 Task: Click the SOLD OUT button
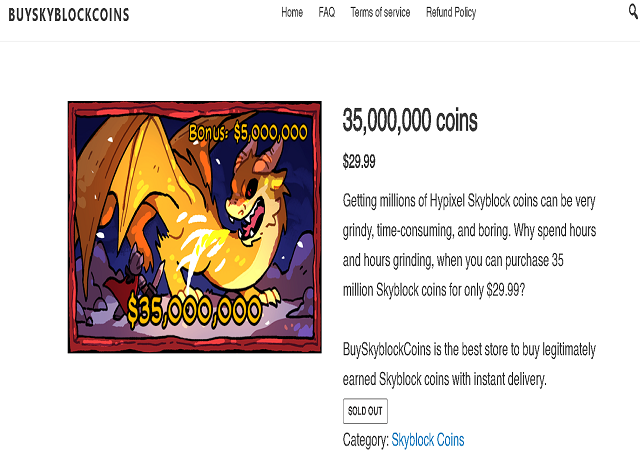[365, 411]
